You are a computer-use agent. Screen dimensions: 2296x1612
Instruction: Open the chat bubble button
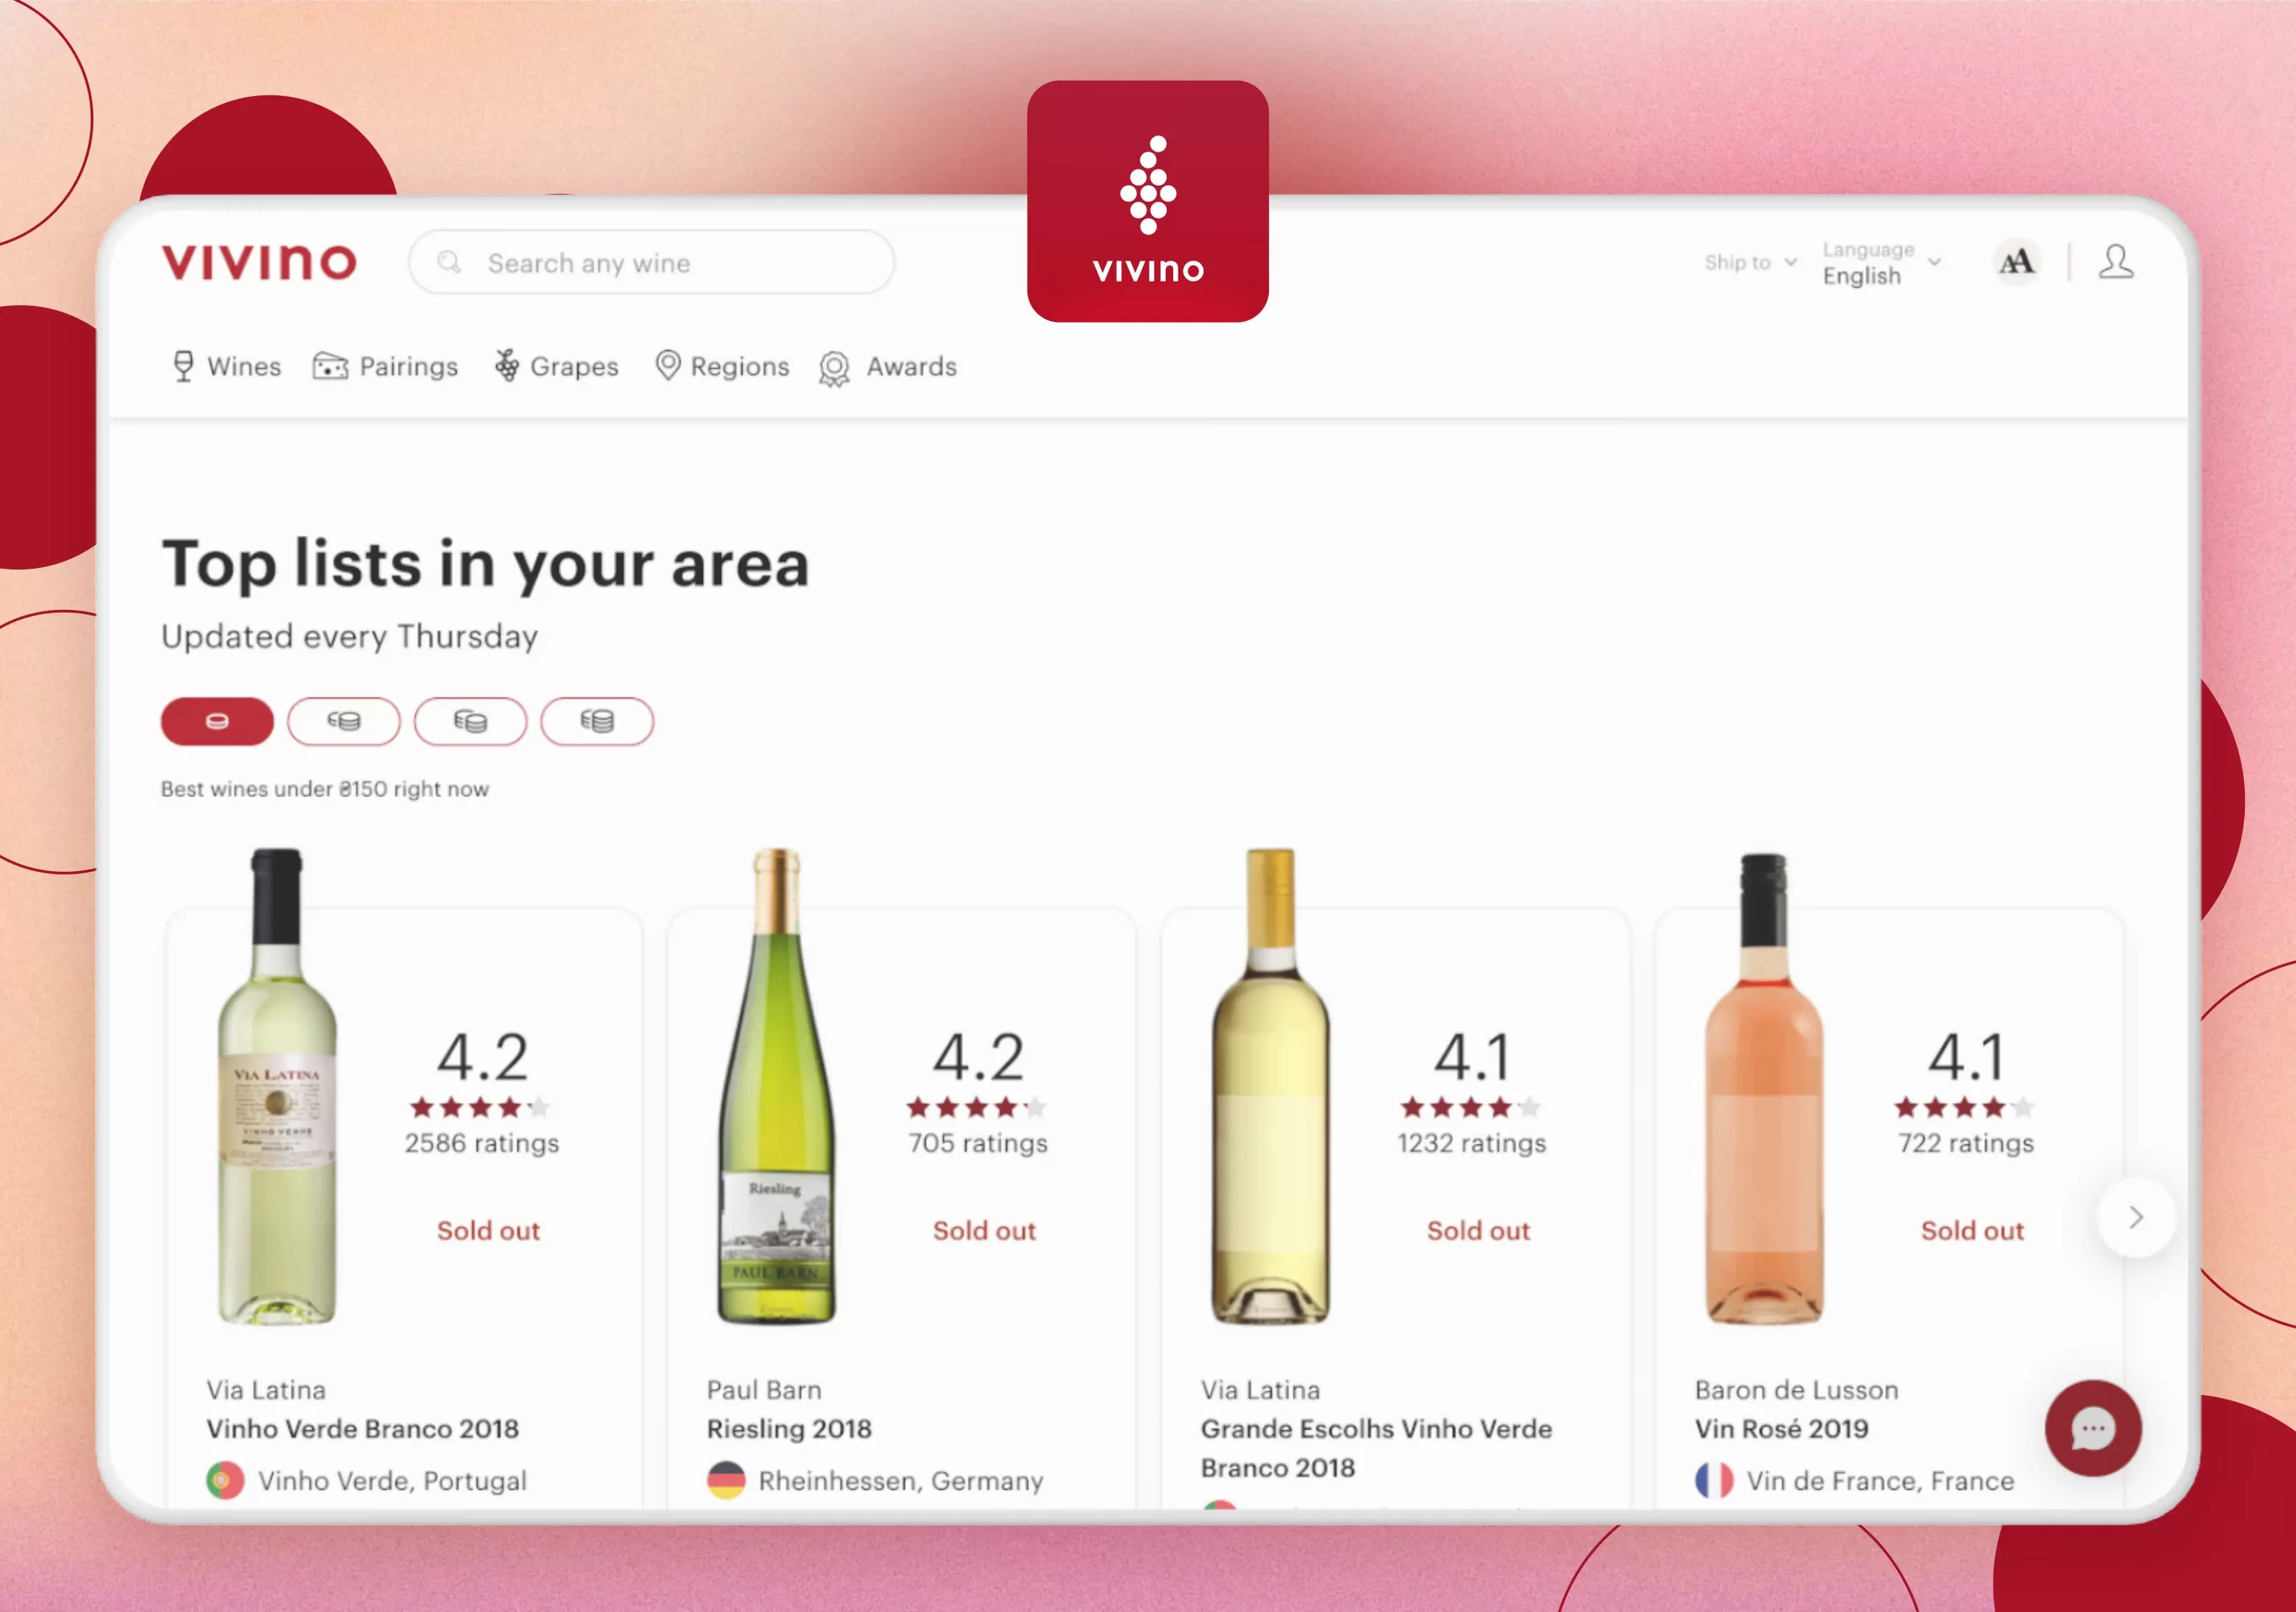(x=2093, y=1428)
